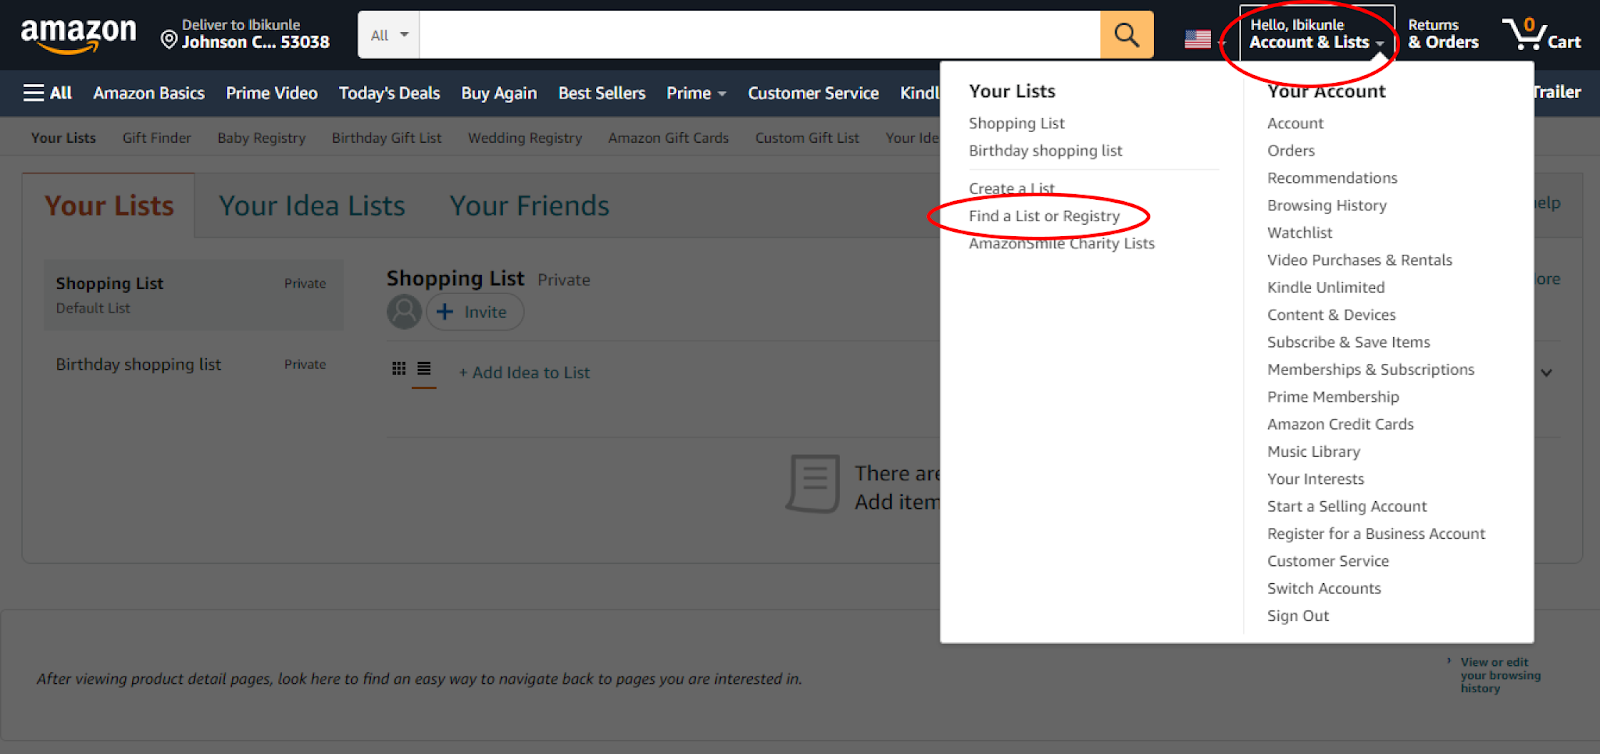Open Amazon Credit Cards
Viewport: 1600px width, 754px height.
(x=1340, y=424)
